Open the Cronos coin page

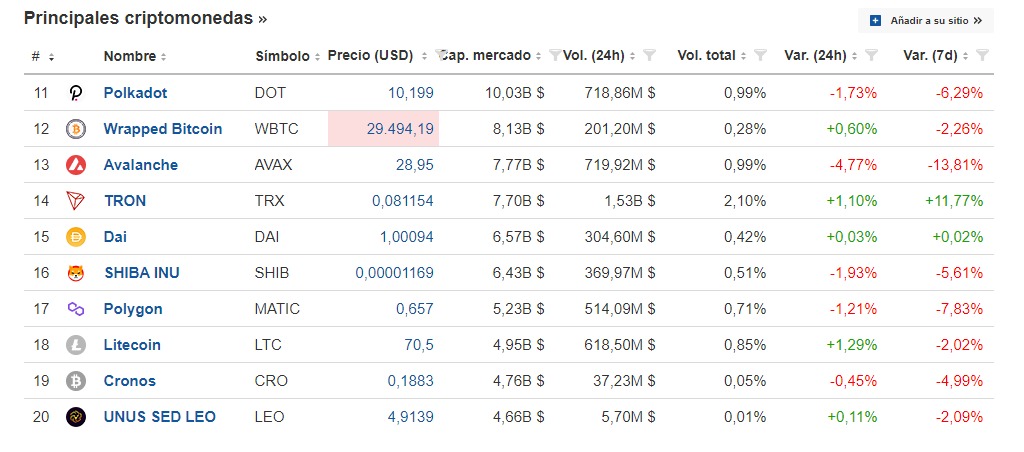129,380
